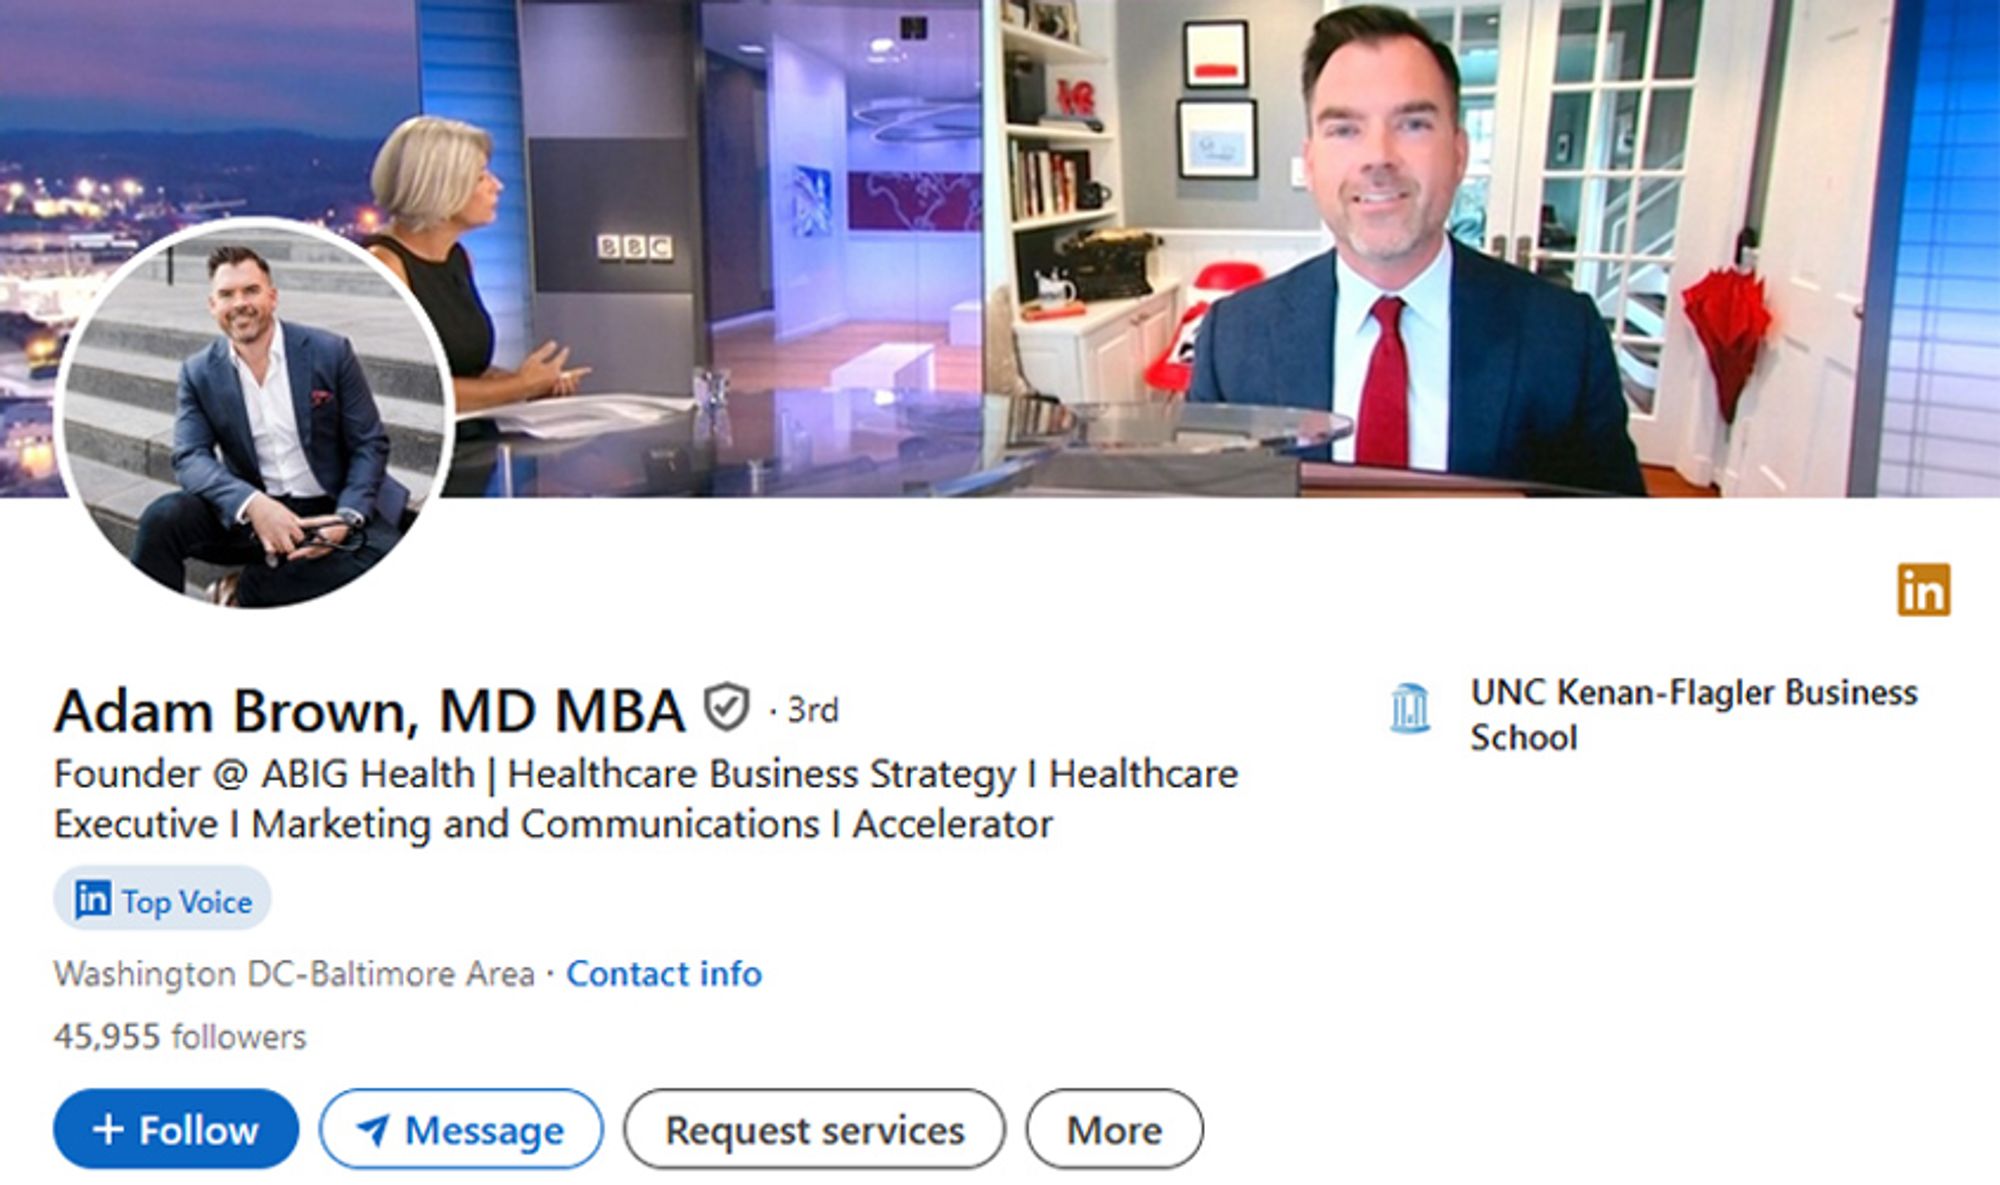
Task: Click the gold LinkedIn Premium badge icon
Action: (x=1924, y=589)
